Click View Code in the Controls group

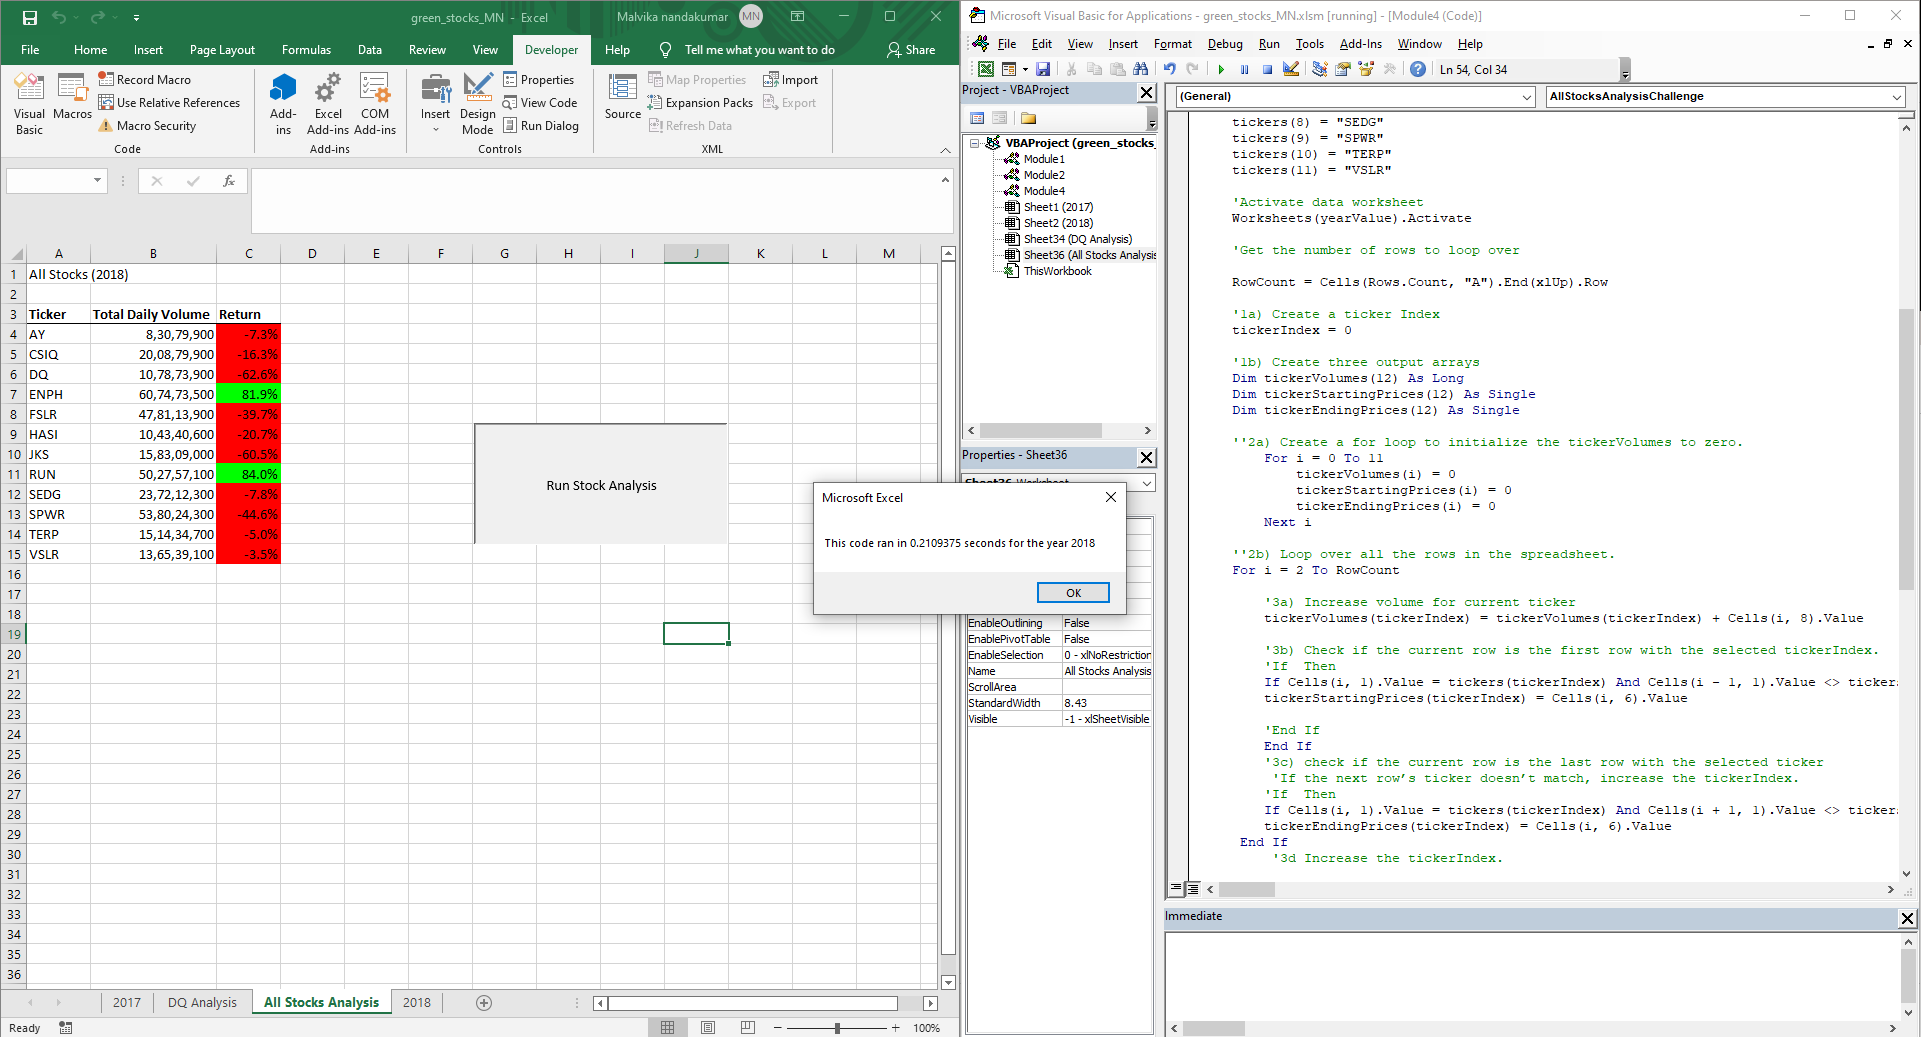540,103
